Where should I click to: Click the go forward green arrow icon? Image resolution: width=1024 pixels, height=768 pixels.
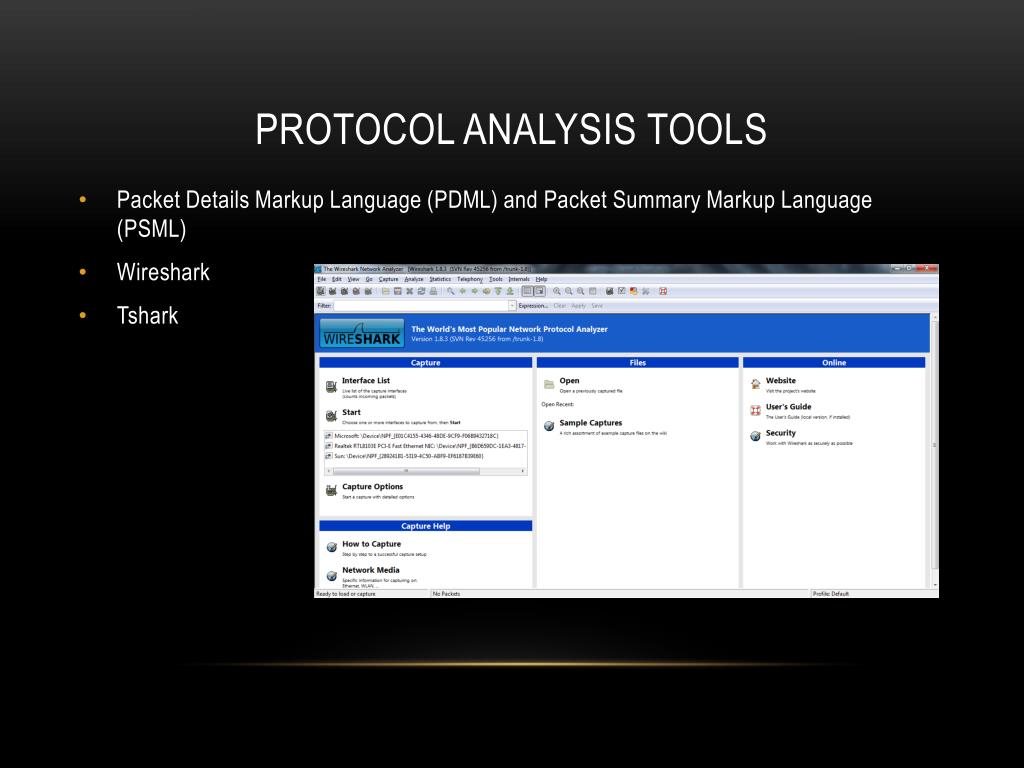click(475, 291)
